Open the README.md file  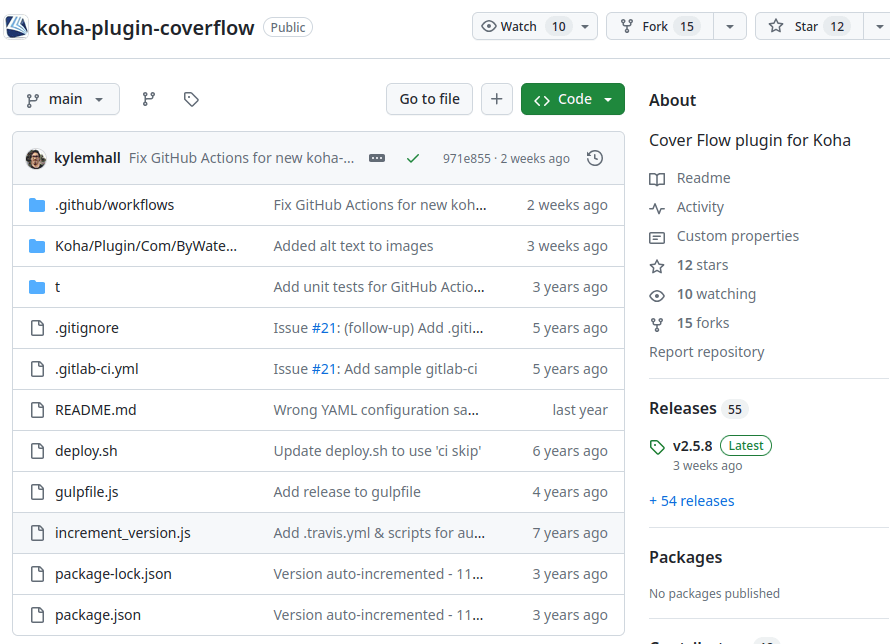(x=95, y=410)
